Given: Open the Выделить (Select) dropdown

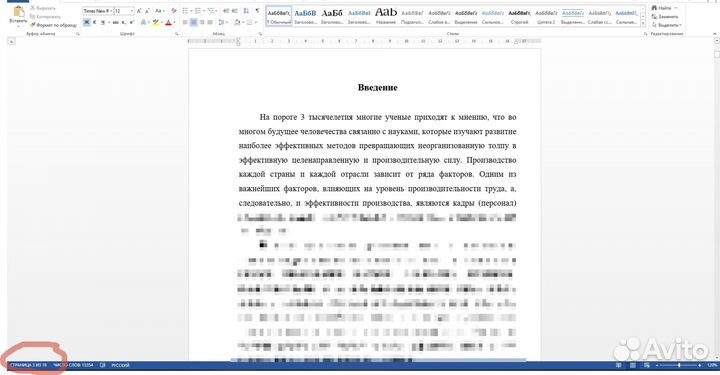Looking at the screenshot, I should tap(667, 25).
